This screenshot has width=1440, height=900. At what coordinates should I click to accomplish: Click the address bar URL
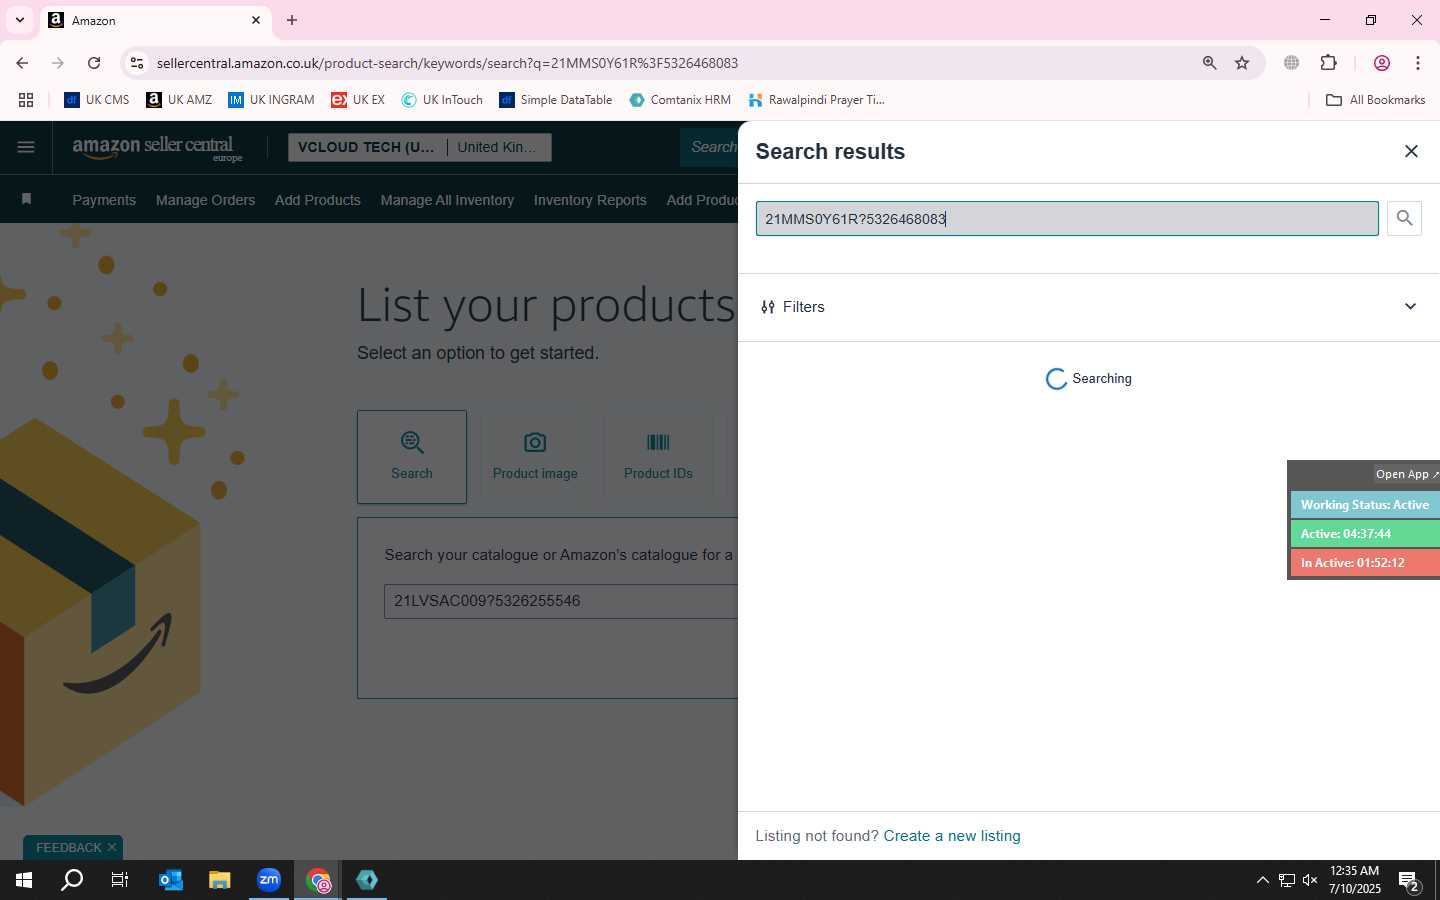click(447, 63)
